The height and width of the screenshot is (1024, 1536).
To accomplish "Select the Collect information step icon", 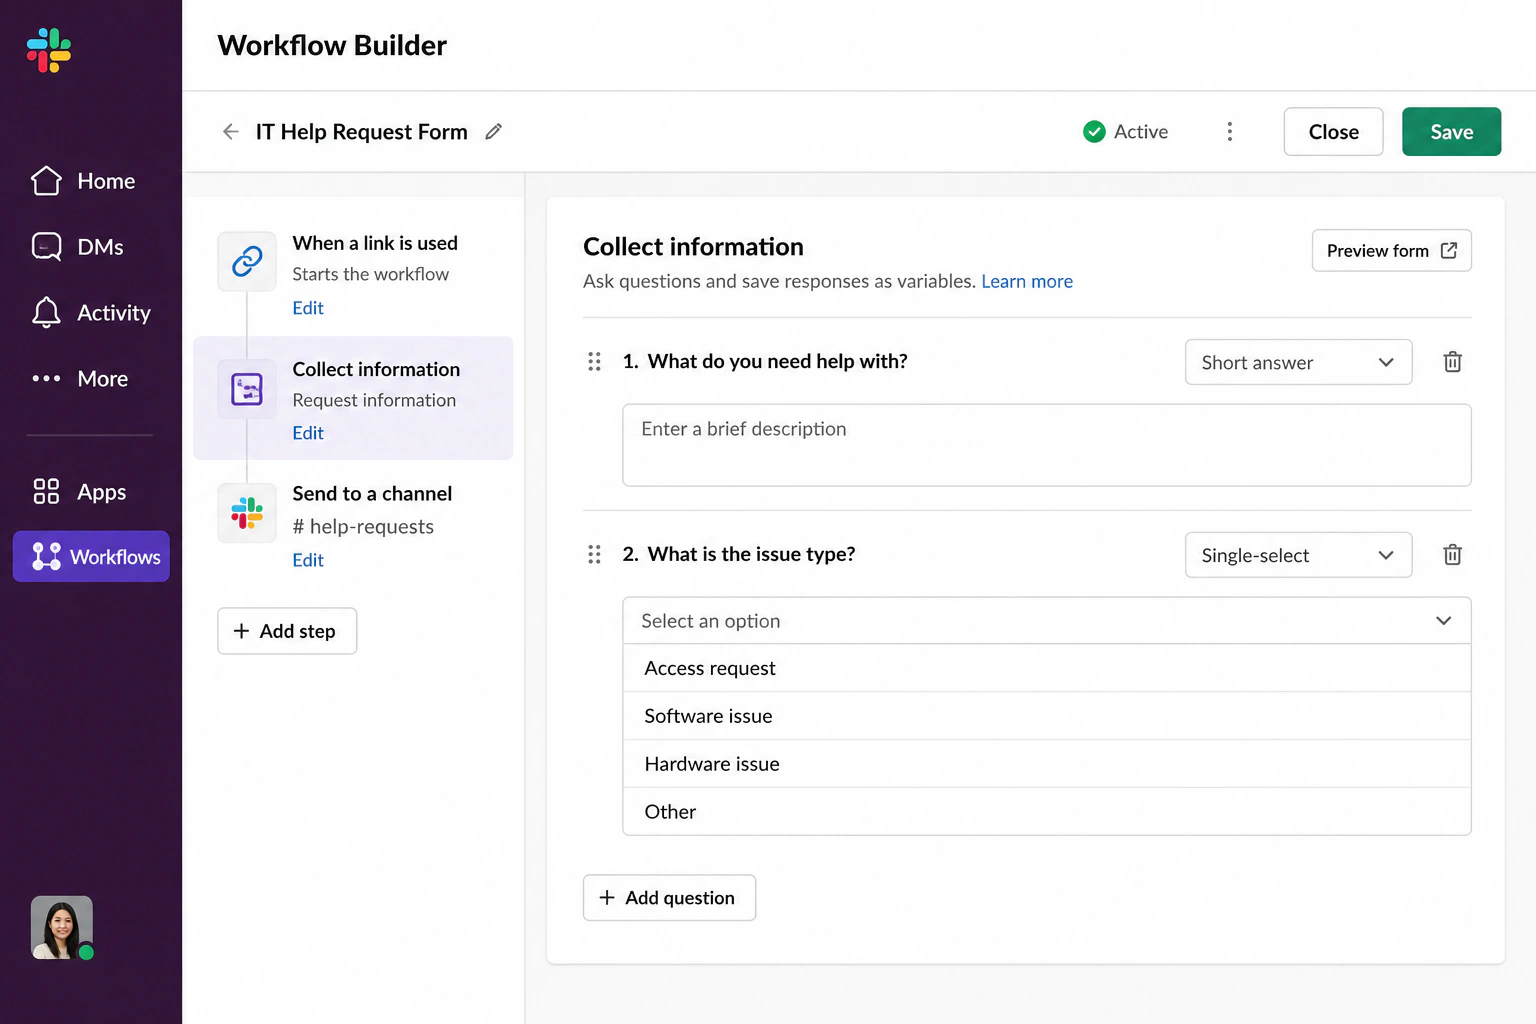I will pos(247,389).
